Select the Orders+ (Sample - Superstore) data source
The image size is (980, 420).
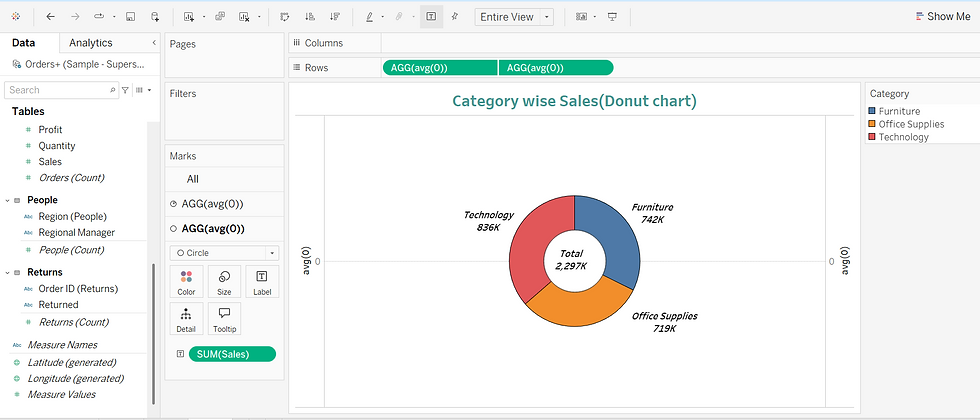[x=79, y=64]
